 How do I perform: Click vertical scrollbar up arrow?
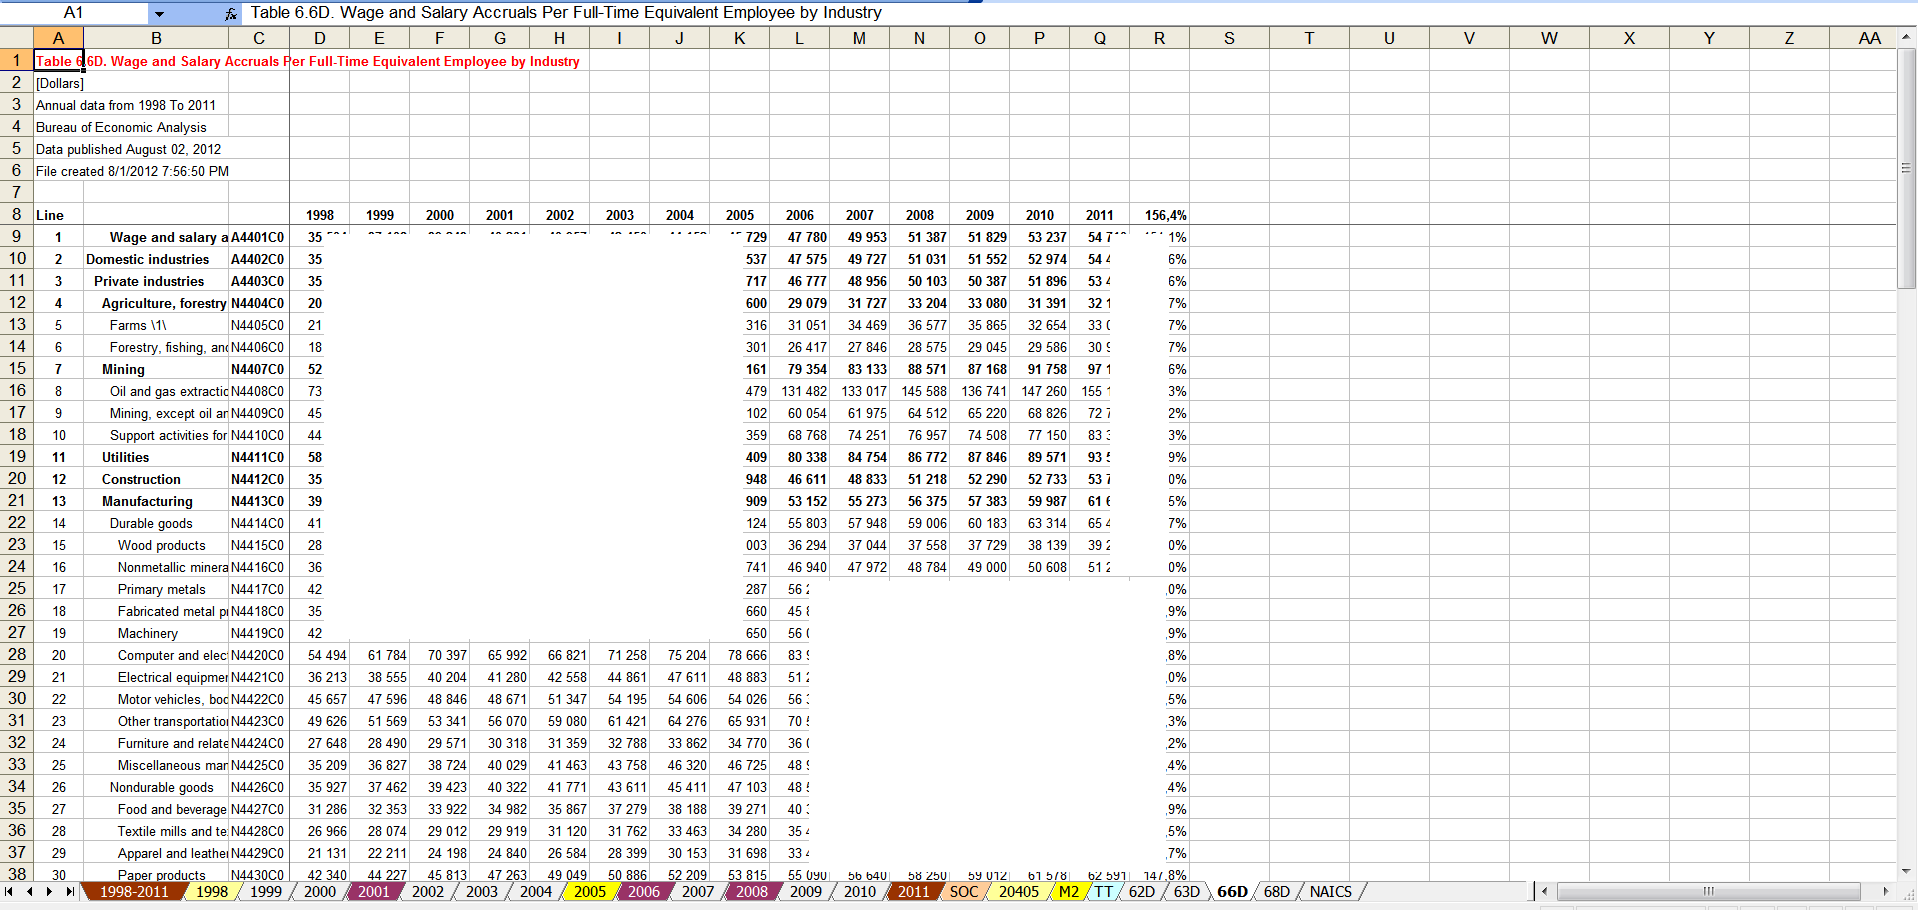pyautogui.click(x=1907, y=37)
